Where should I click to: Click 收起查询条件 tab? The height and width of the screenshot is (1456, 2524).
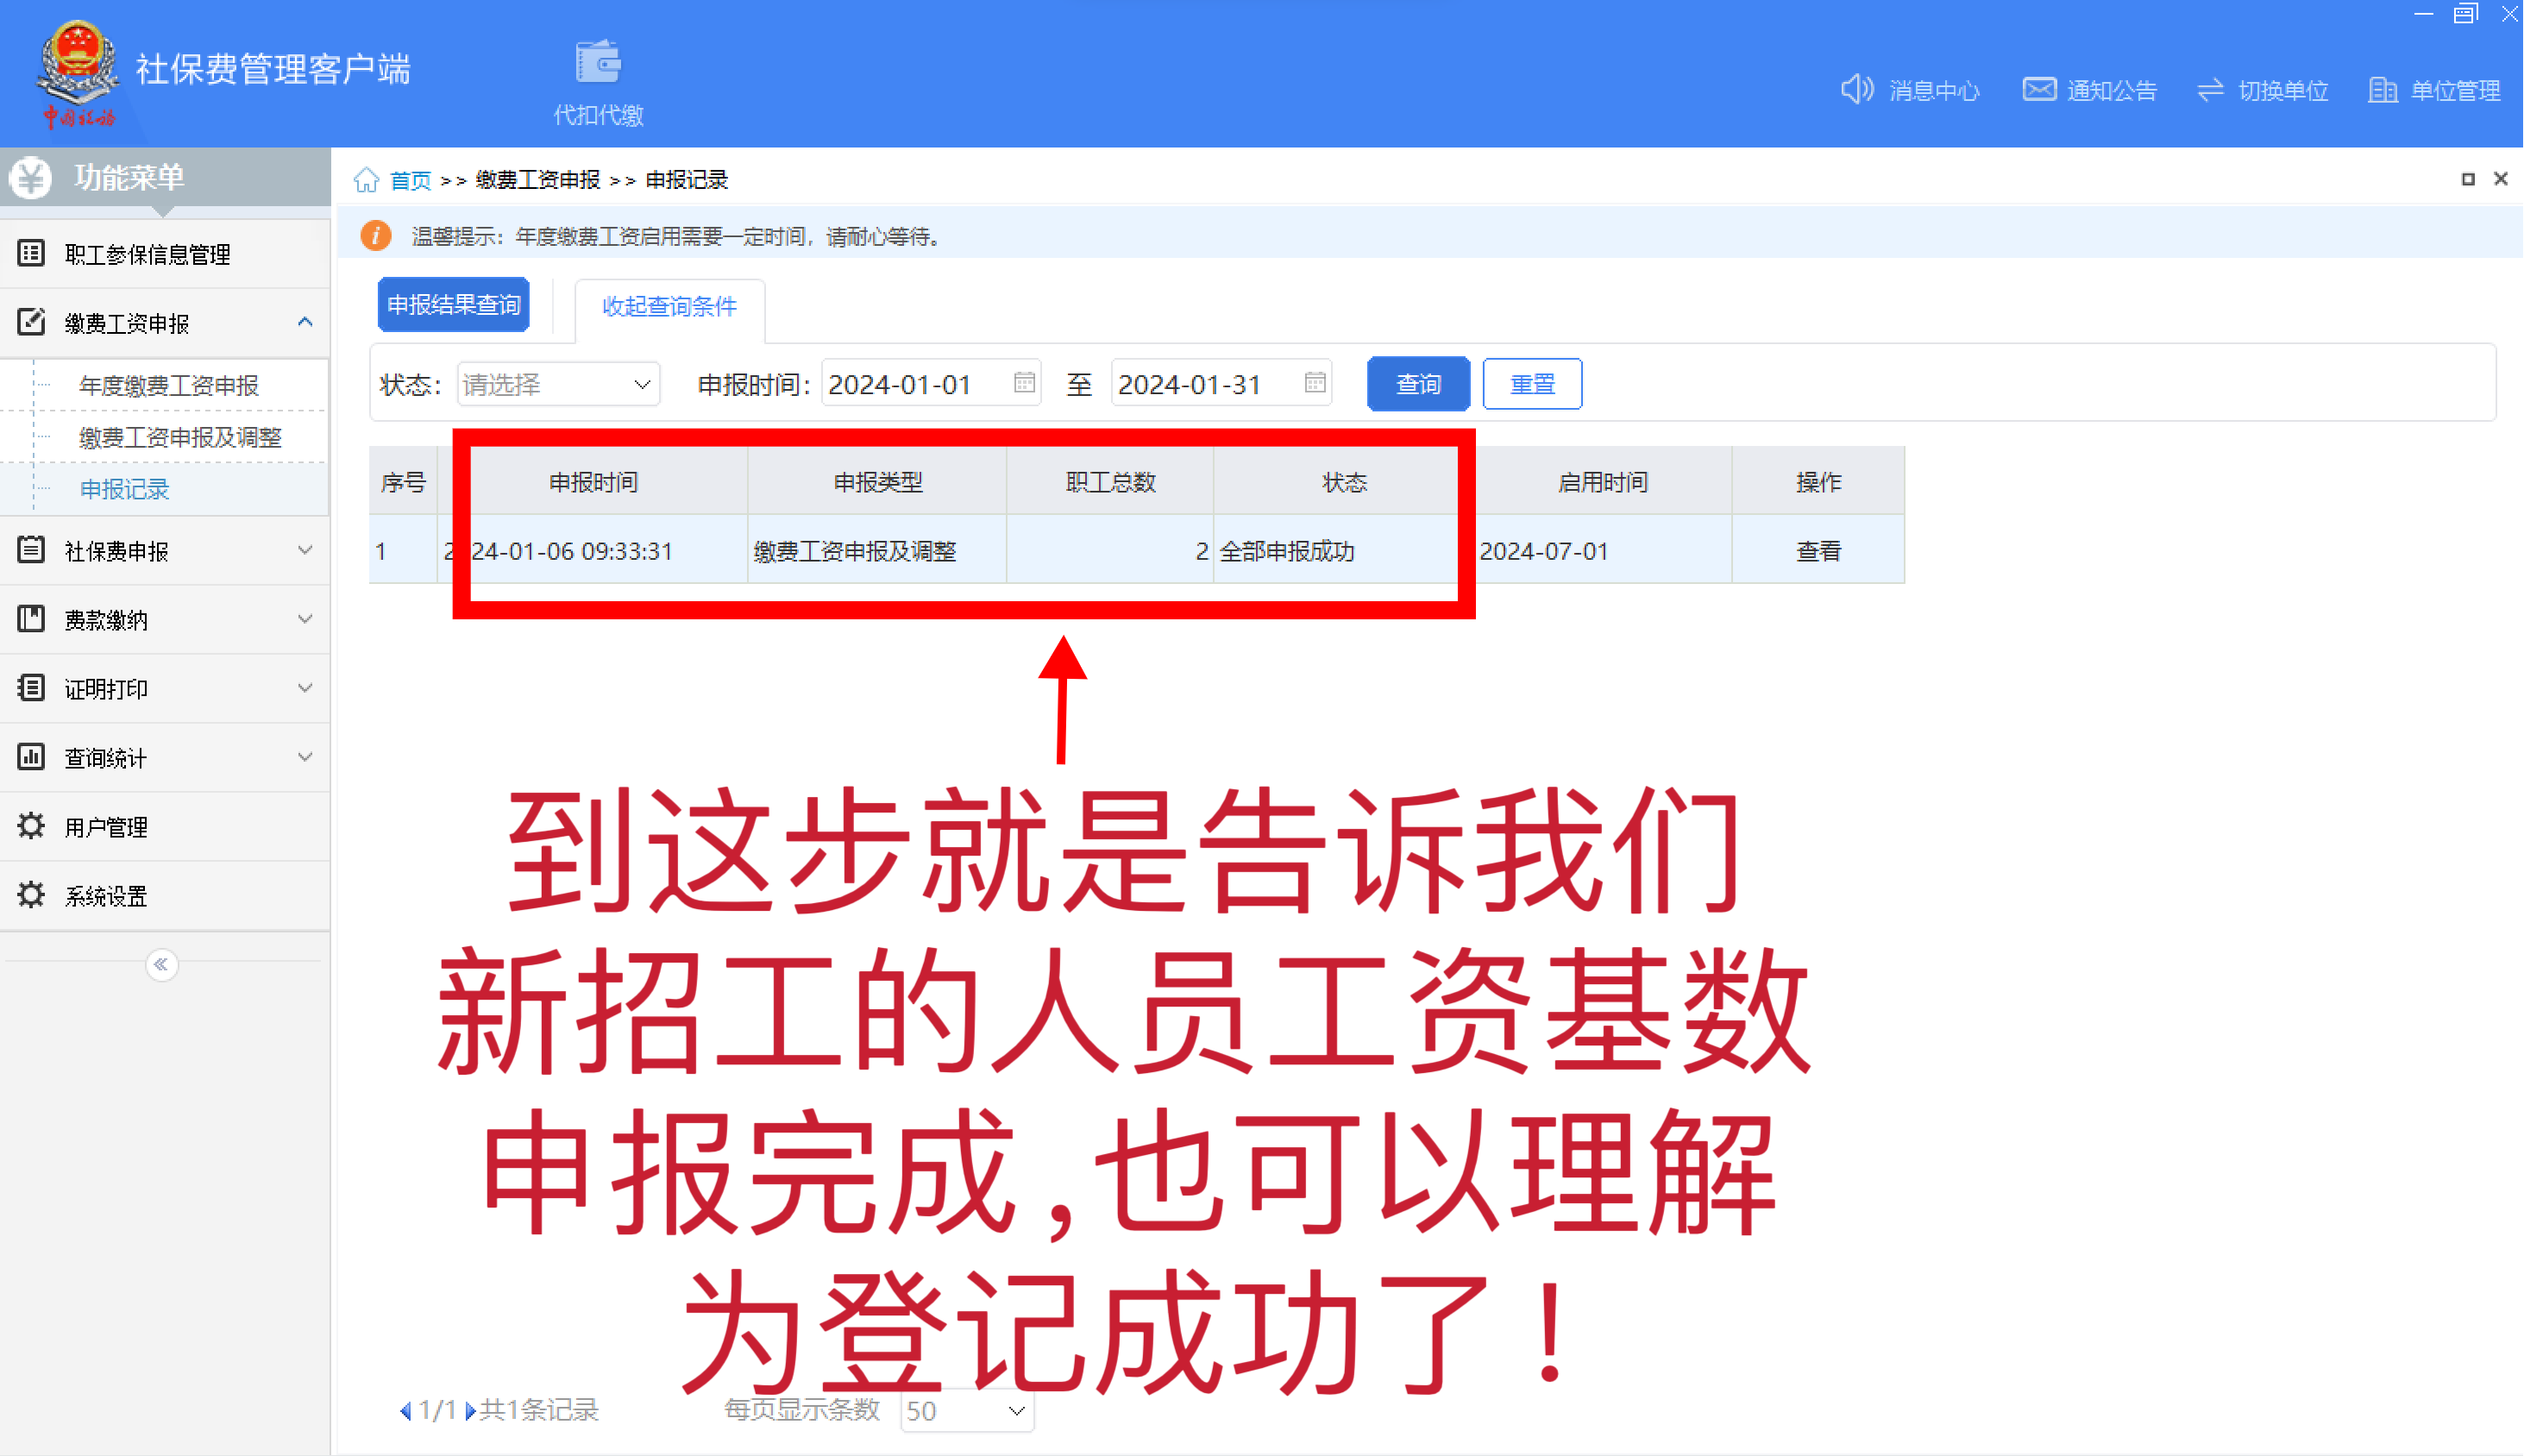click(x=669, y=306)
